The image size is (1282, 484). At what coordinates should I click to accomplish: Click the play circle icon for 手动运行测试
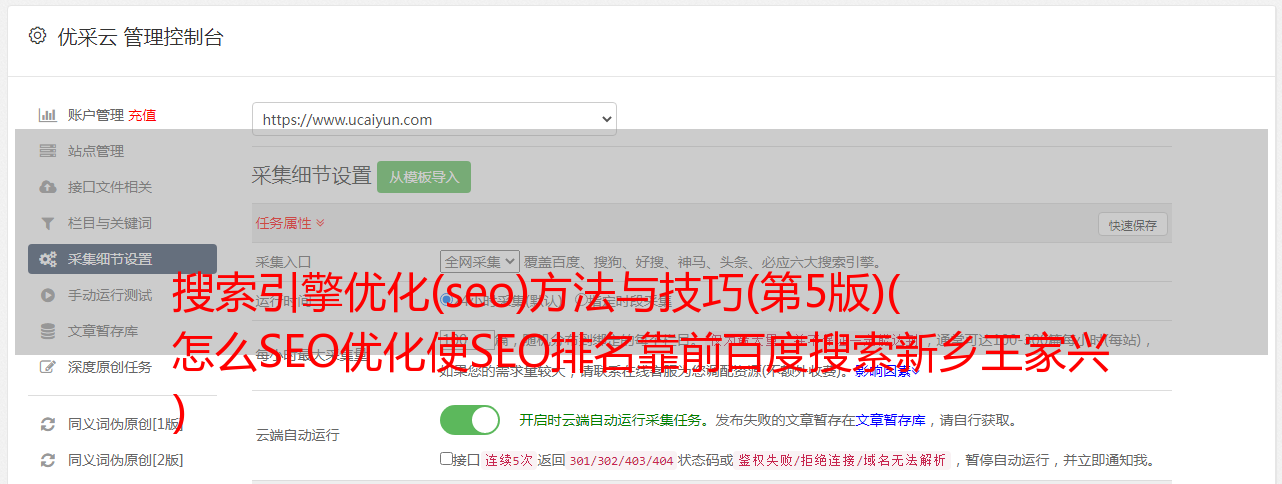click(x=47, y=295)
